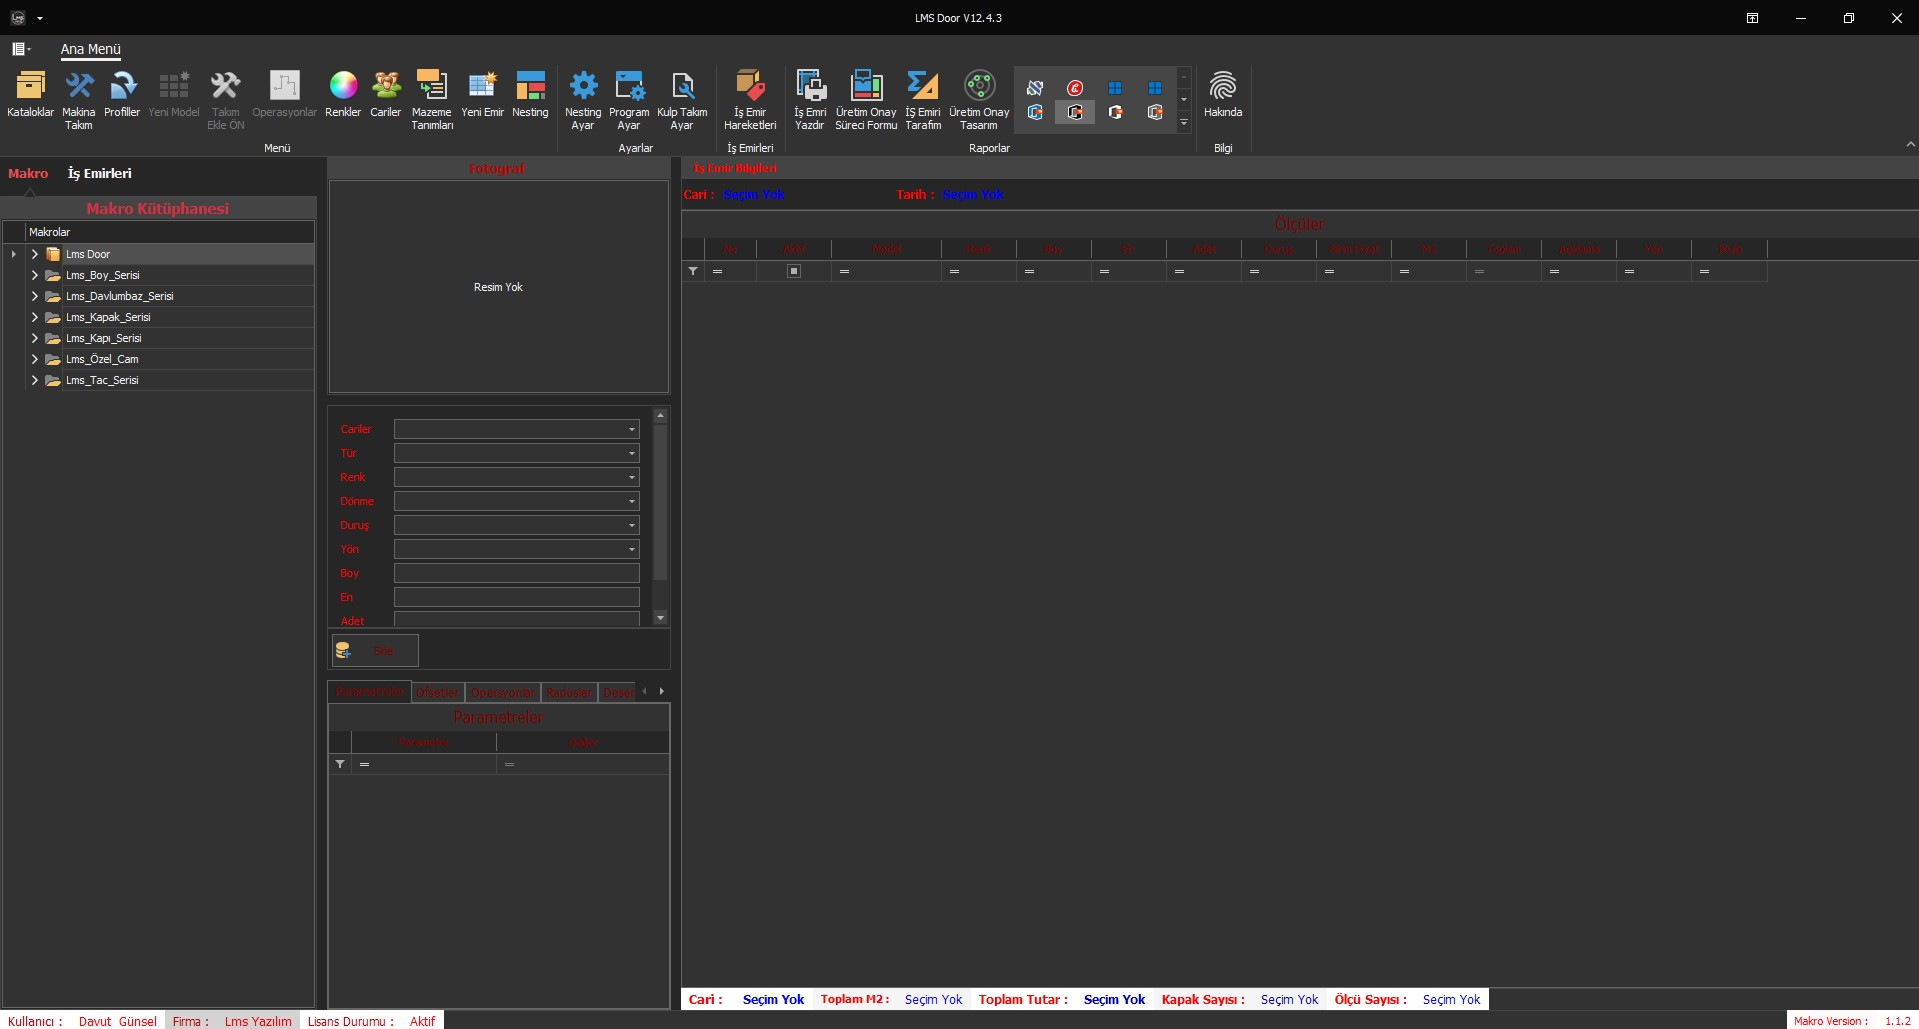The height and width of the screenshot is (1029, 1919).
Task: Open the Duruş dropdown list
Action: (x=631, y=525)
